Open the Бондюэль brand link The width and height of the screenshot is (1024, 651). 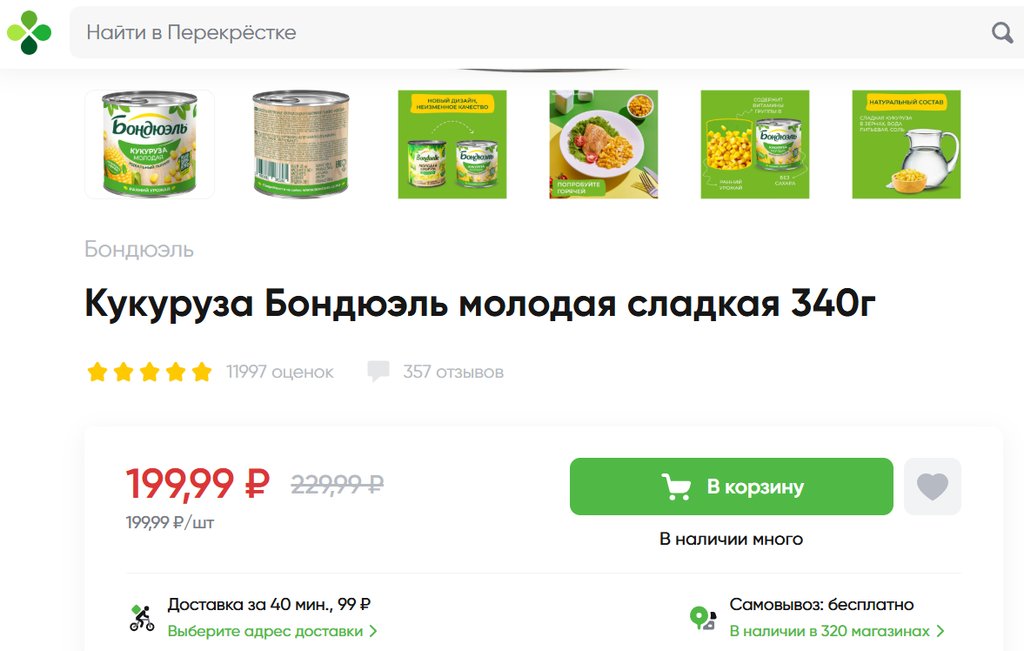pos(139,249)
